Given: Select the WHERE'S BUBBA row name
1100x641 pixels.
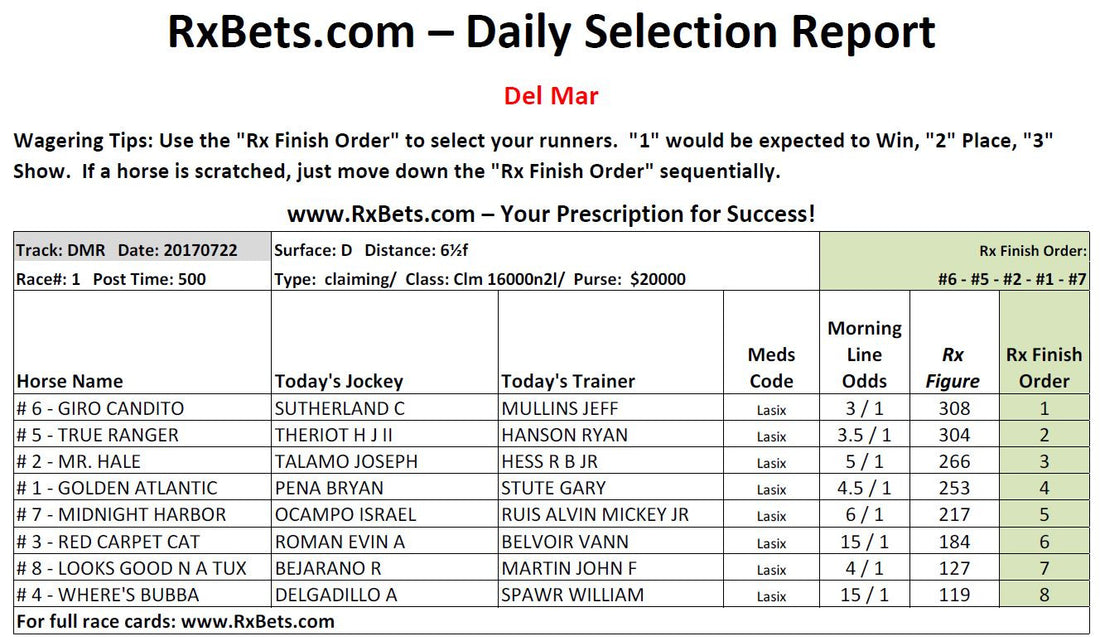Looking at the screenshot, I should pos(142,595).
